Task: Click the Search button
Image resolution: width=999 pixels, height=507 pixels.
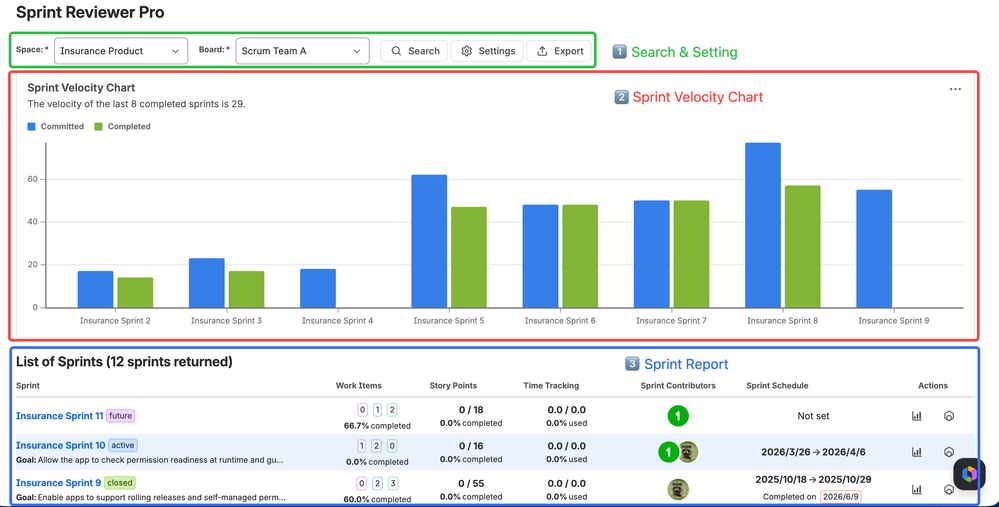Action: click(x=414, y=51)
